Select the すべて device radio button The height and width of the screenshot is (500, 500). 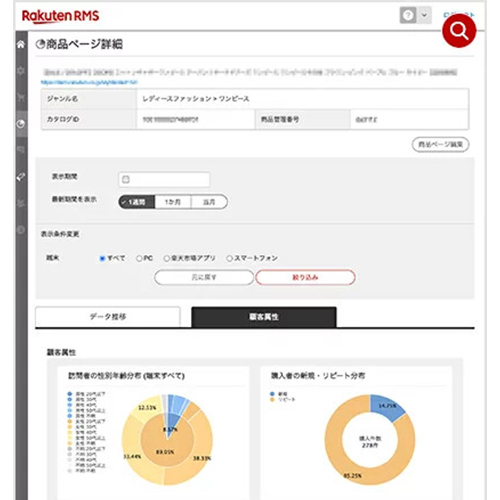pos(102,258)
